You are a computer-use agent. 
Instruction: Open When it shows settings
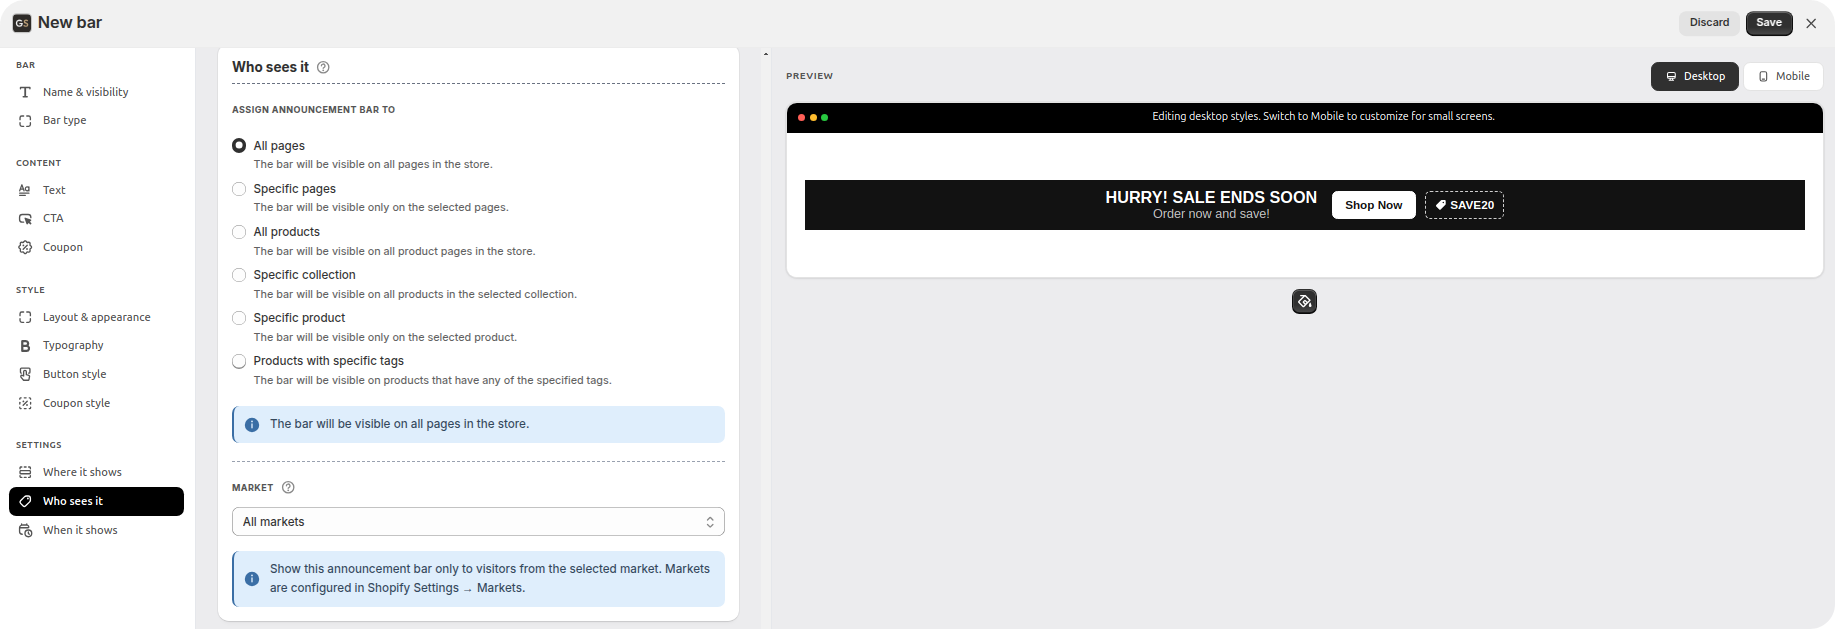96,530
